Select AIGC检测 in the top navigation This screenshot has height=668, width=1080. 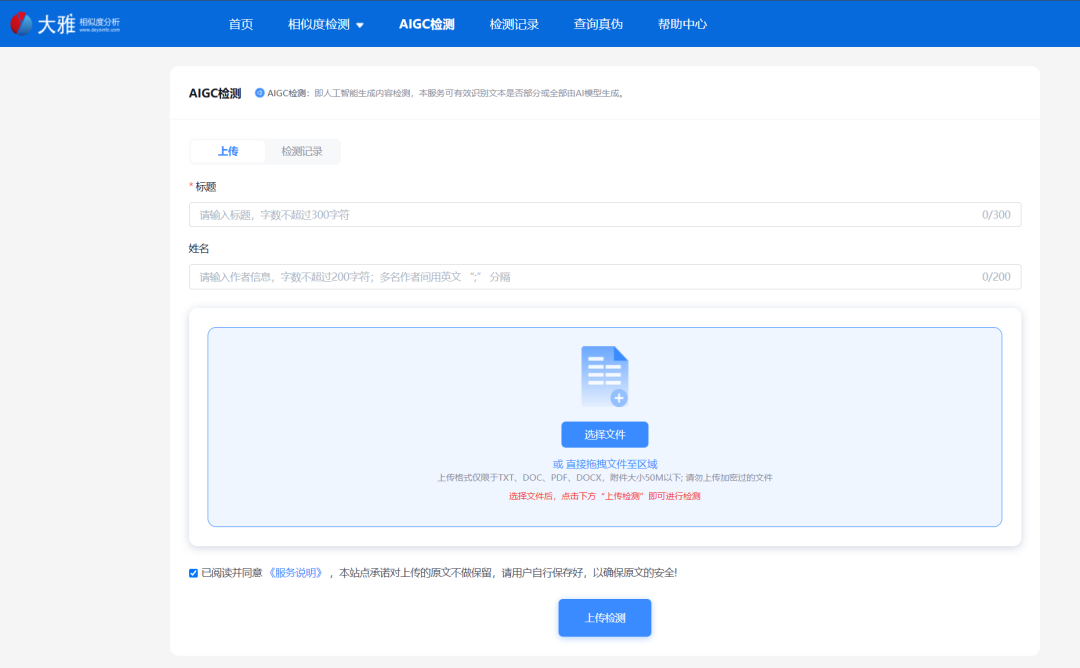tap(426, 24)
